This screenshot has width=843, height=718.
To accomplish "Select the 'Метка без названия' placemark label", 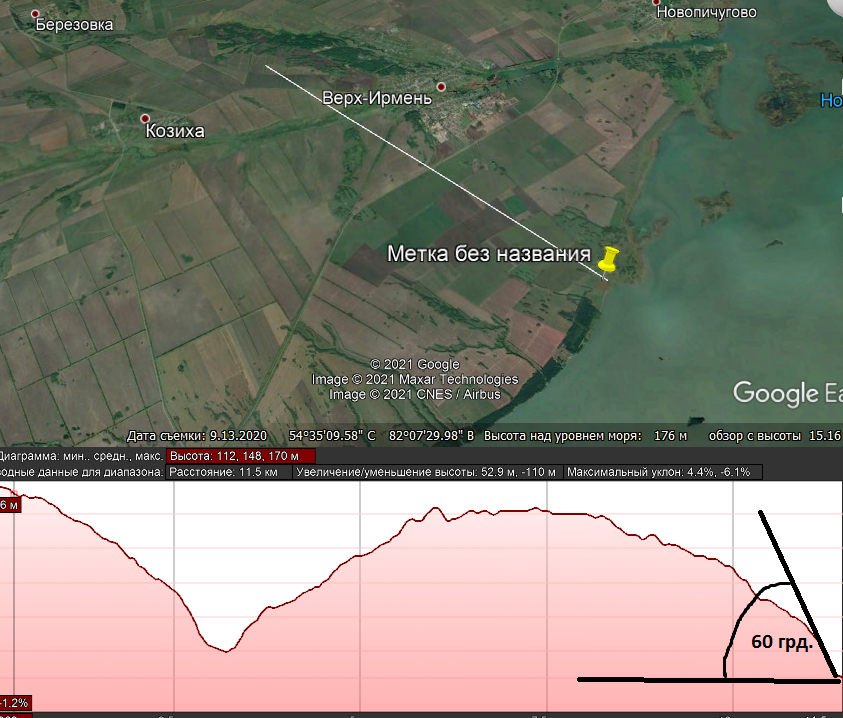I will 488,254.
